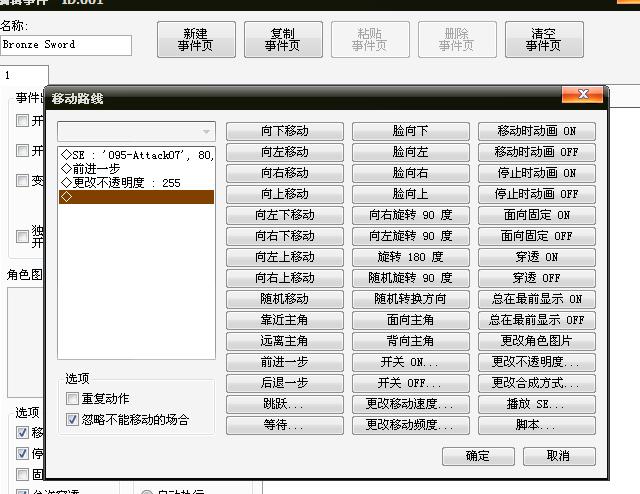Click 面向固定 OFF button

click(537, 236)
